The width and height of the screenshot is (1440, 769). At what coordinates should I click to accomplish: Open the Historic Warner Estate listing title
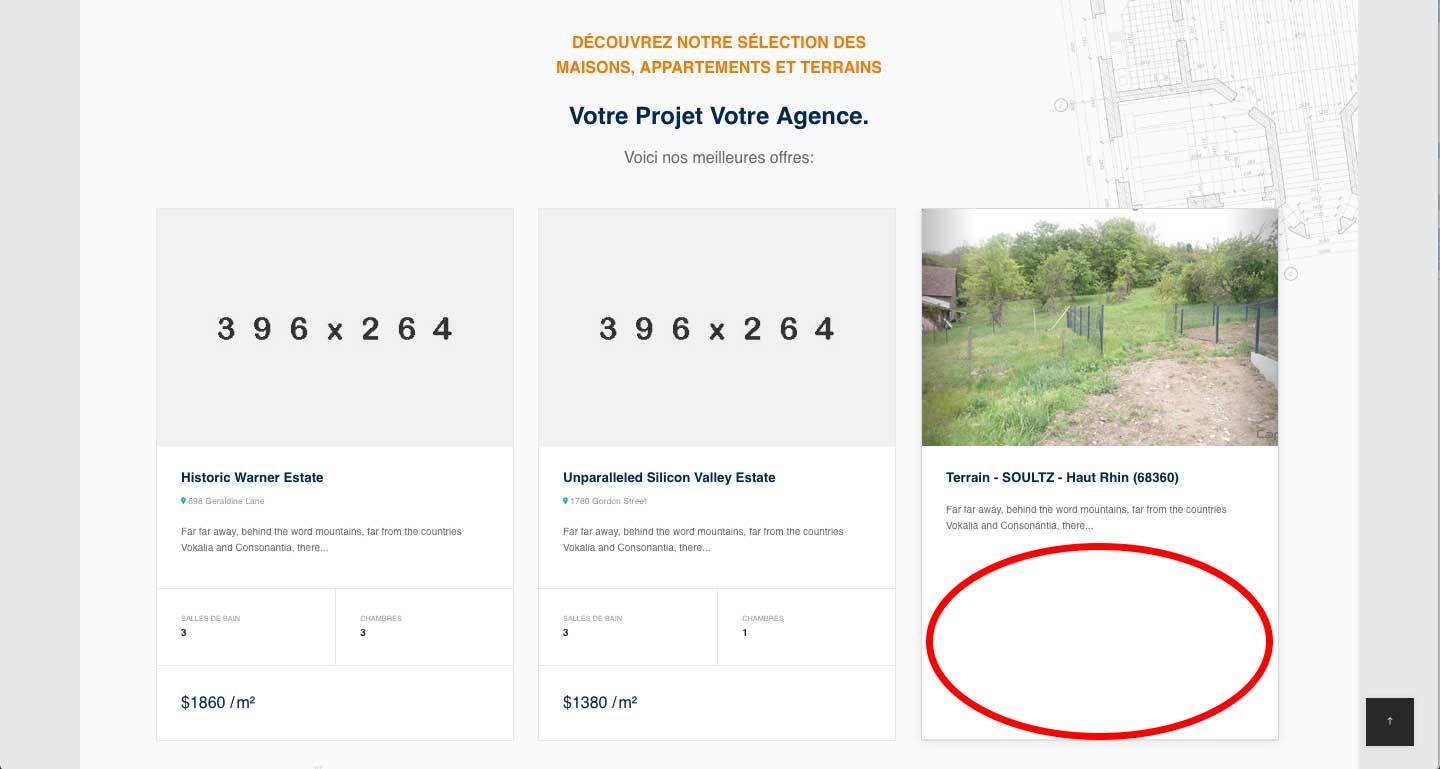[x=252, y=478]
